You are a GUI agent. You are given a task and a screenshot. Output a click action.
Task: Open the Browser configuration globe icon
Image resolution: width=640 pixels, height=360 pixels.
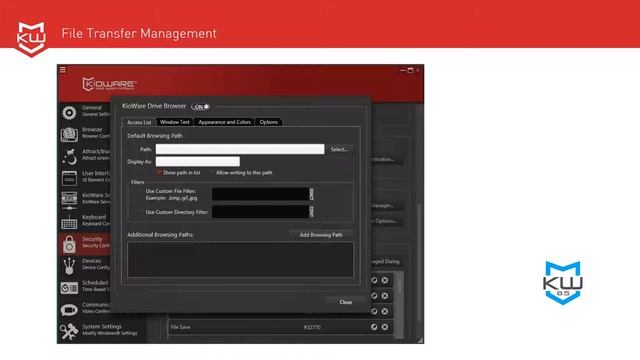tap(69, 134)
